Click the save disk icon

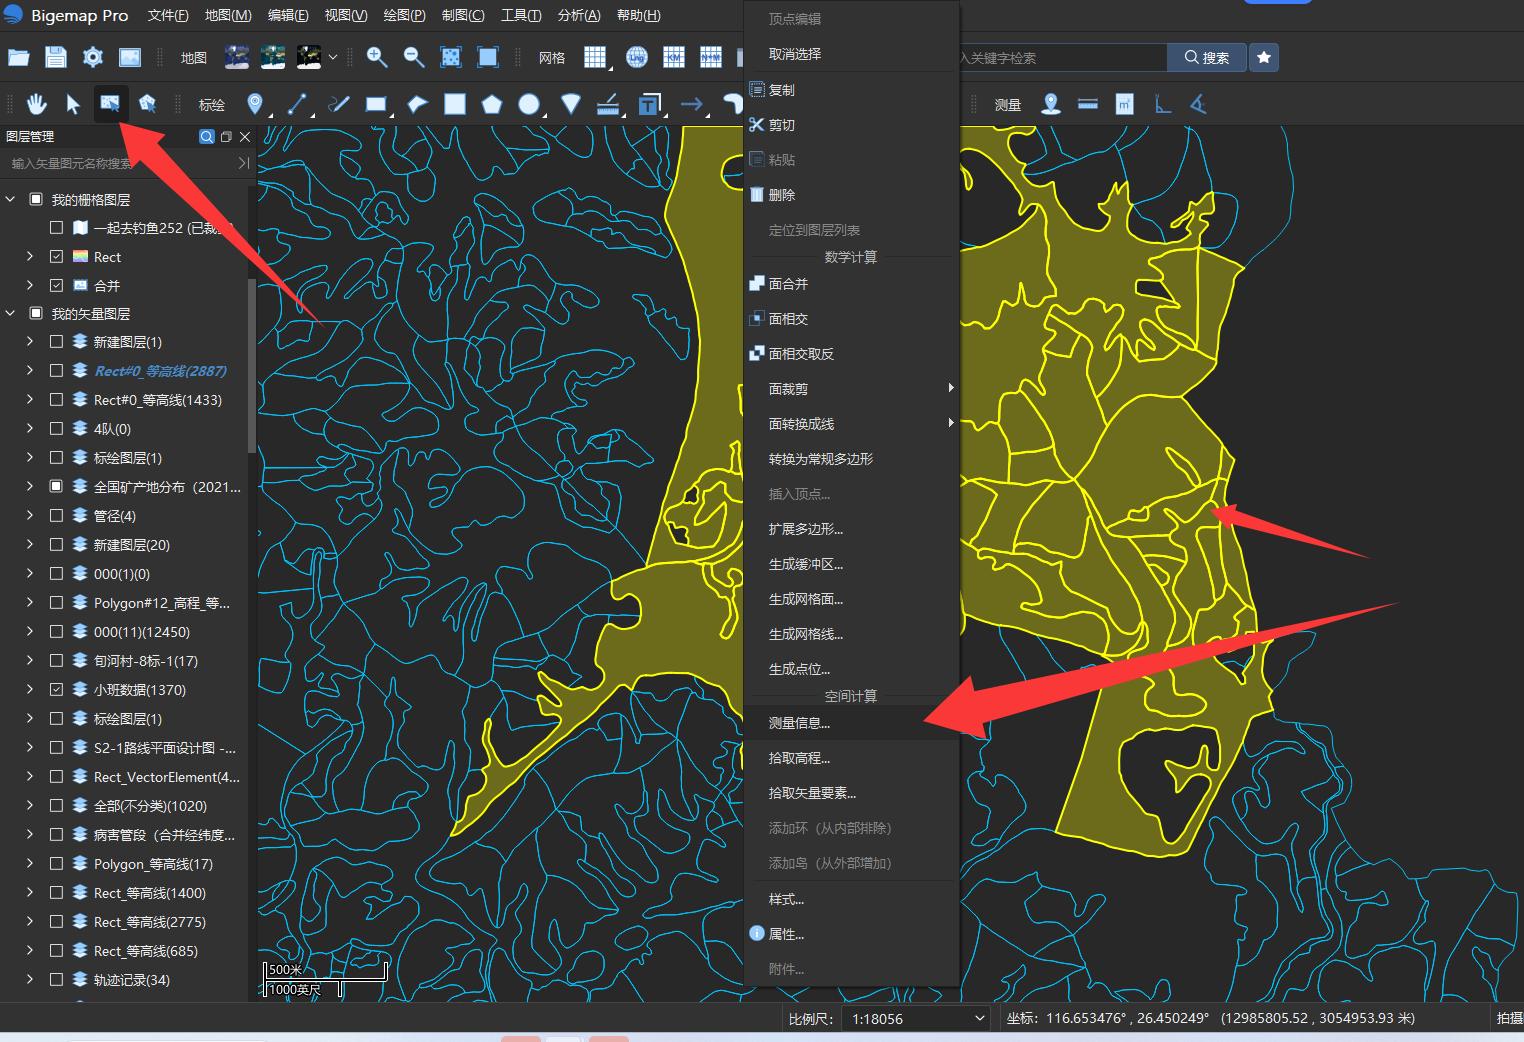click(x=56, y=57)
